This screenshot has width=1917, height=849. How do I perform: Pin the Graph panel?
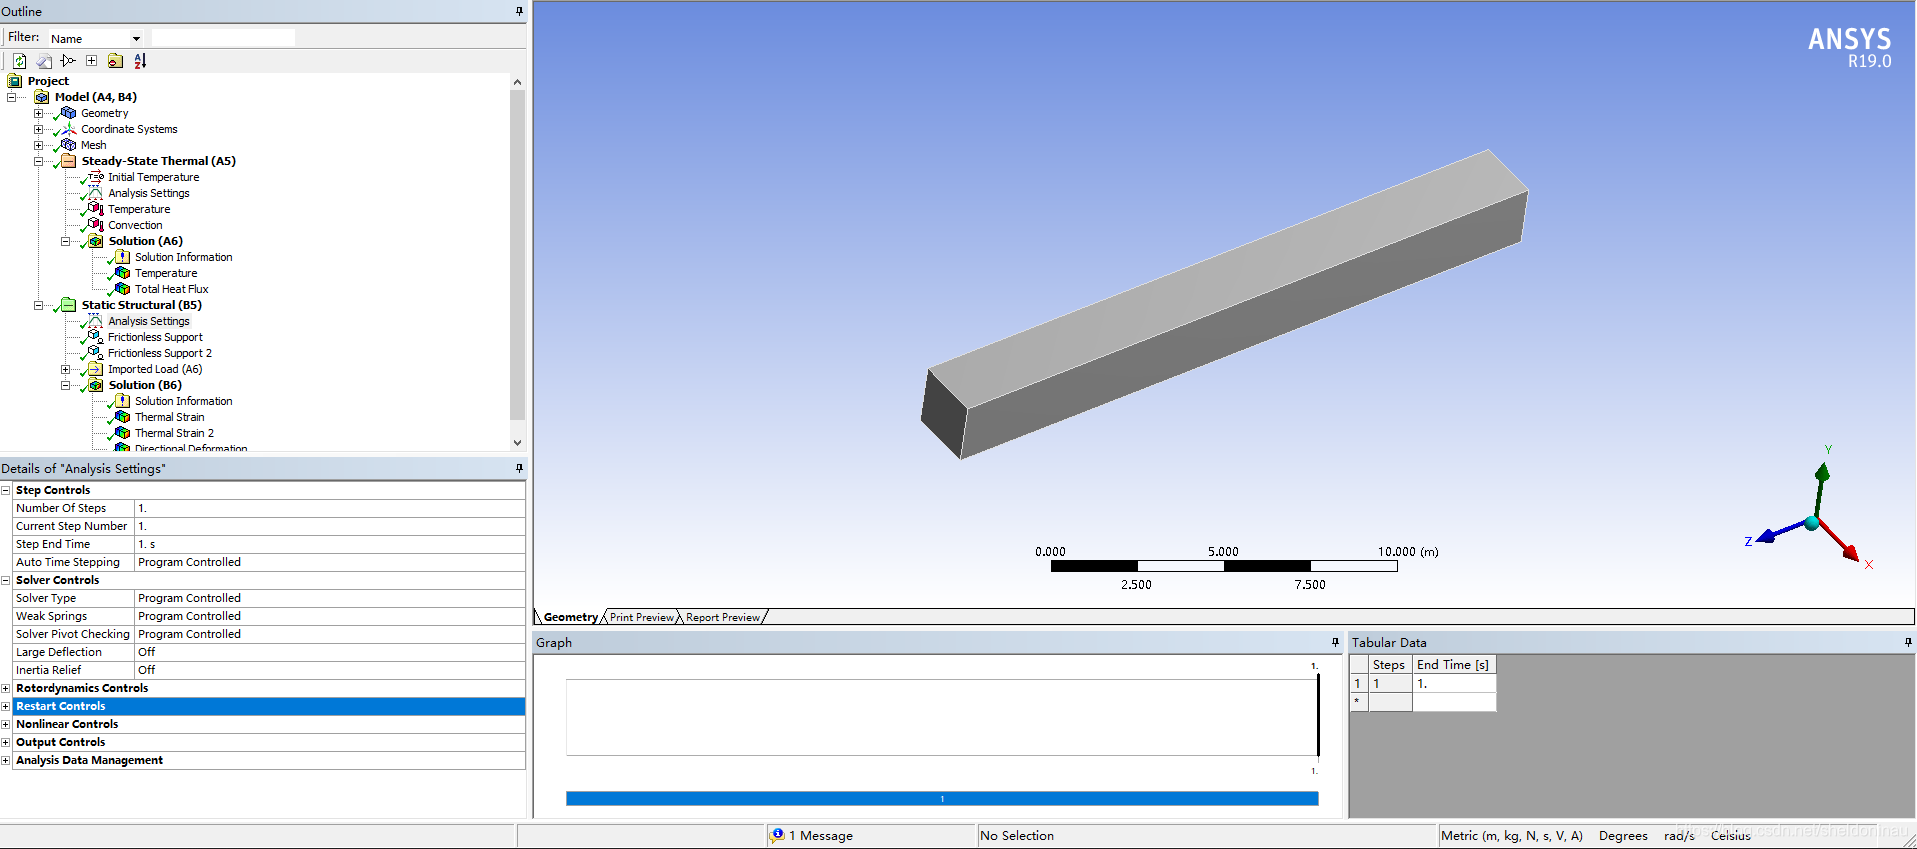[x=1335, y=642]
